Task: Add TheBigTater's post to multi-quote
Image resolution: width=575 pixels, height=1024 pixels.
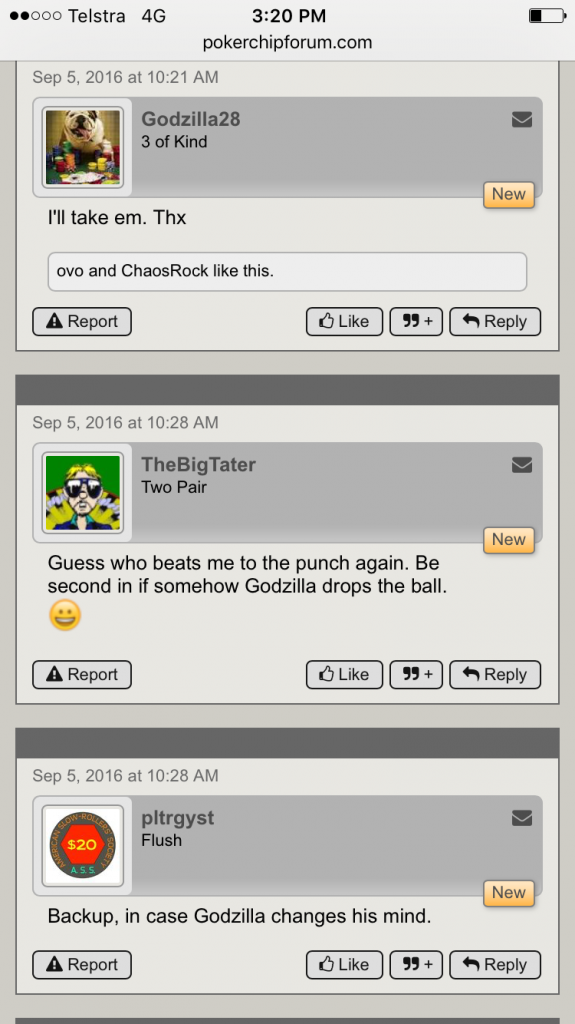Action: [x=416, y=675]
